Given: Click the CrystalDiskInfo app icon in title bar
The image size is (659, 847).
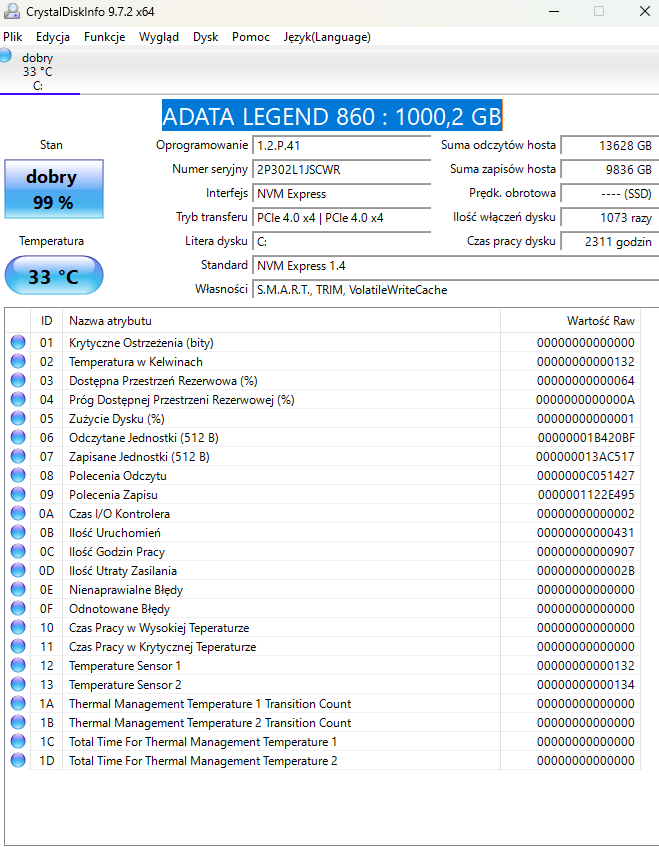Looking at the screenshot, I should click(x=11, y=11).
